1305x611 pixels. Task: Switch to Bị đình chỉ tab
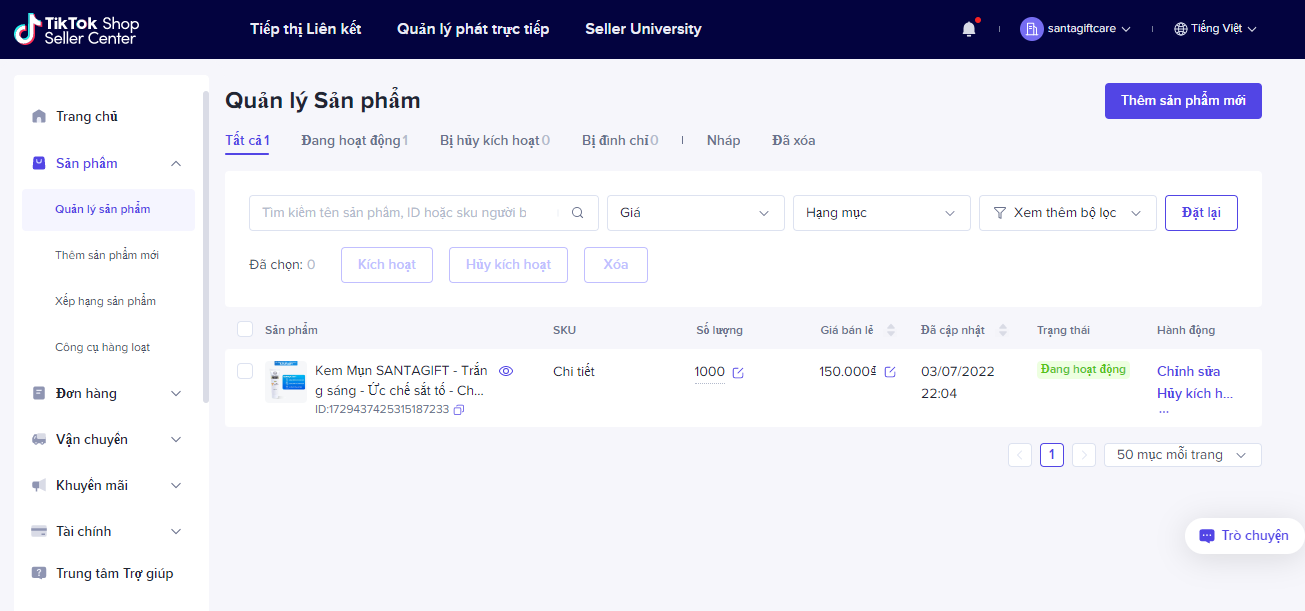tap(620, 140)
